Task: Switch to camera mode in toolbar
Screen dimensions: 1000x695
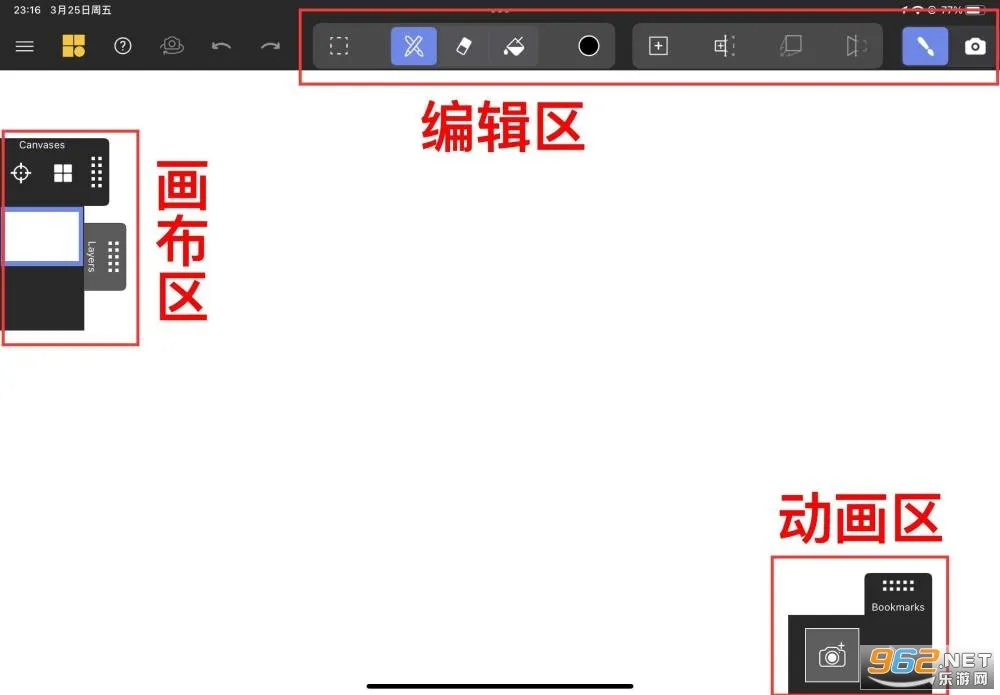Action: tap(974, 46)
